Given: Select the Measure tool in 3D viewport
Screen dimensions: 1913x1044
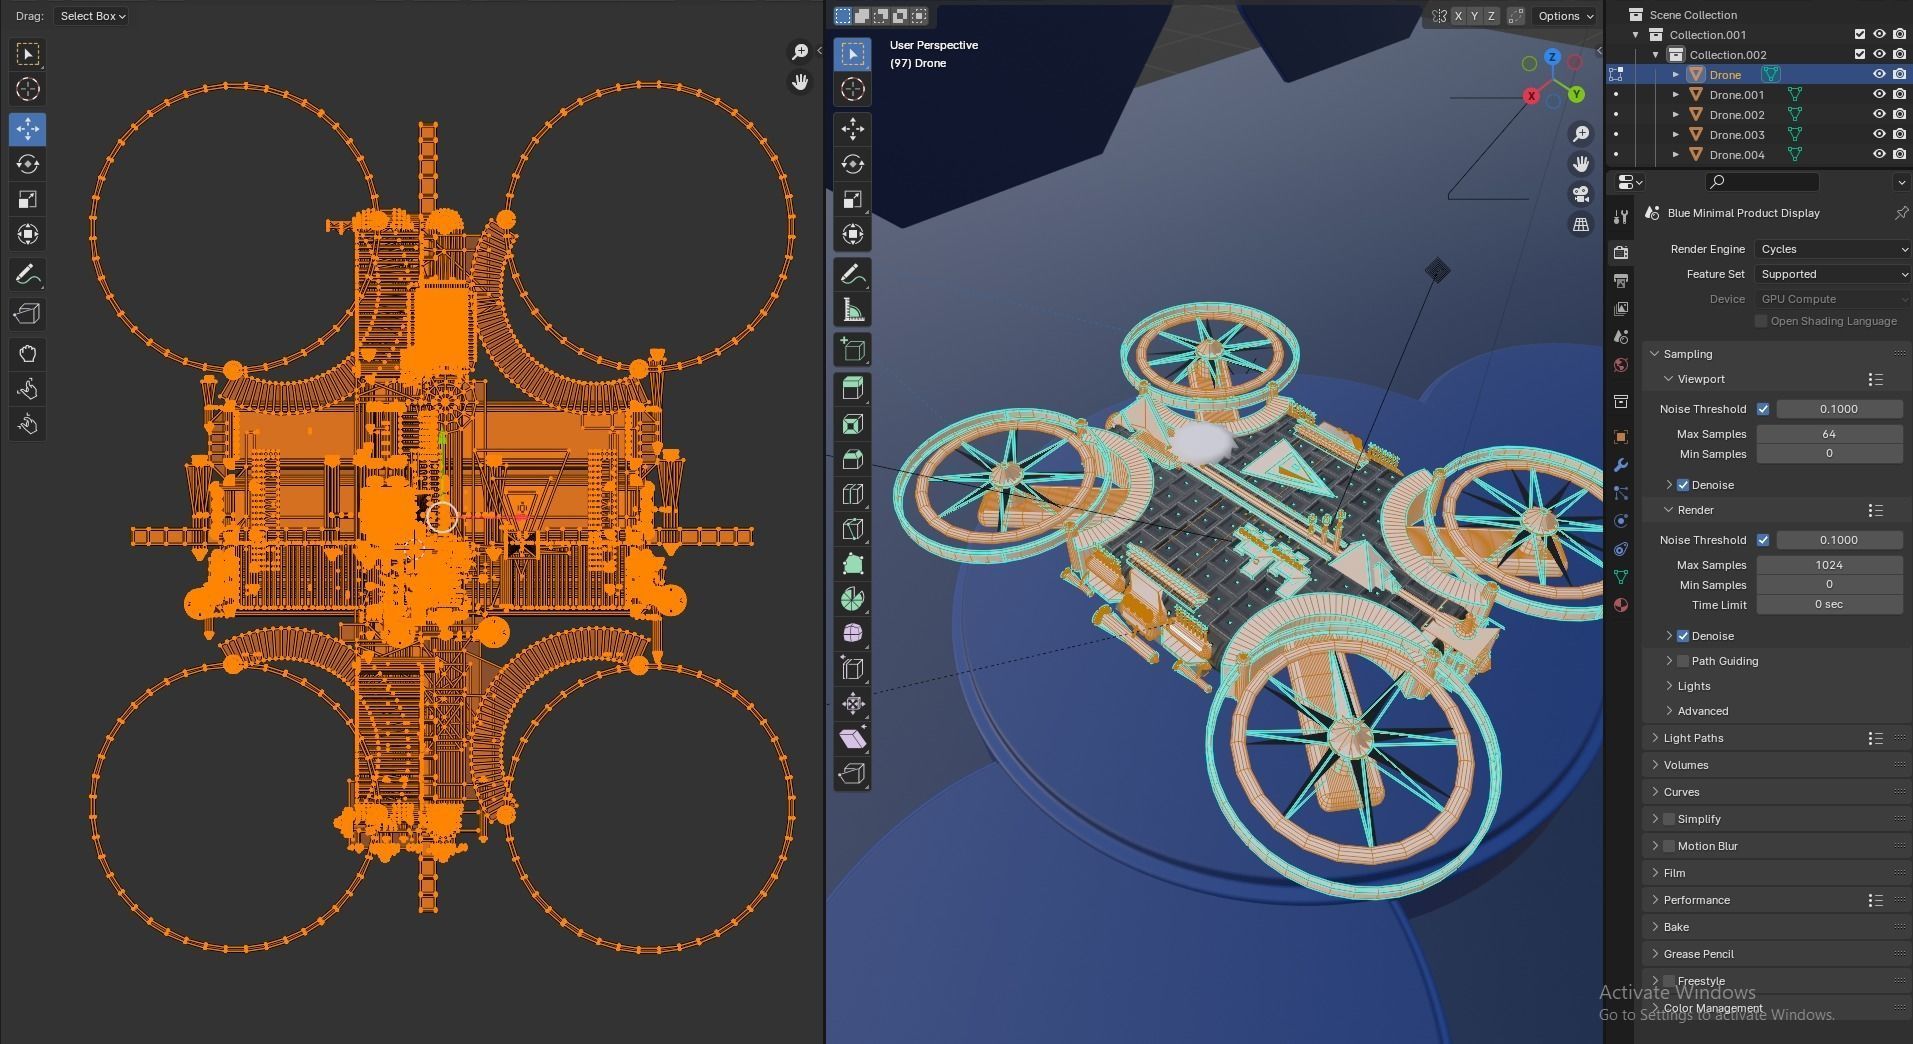Looking at the screenshot, I should click(853, 309).
